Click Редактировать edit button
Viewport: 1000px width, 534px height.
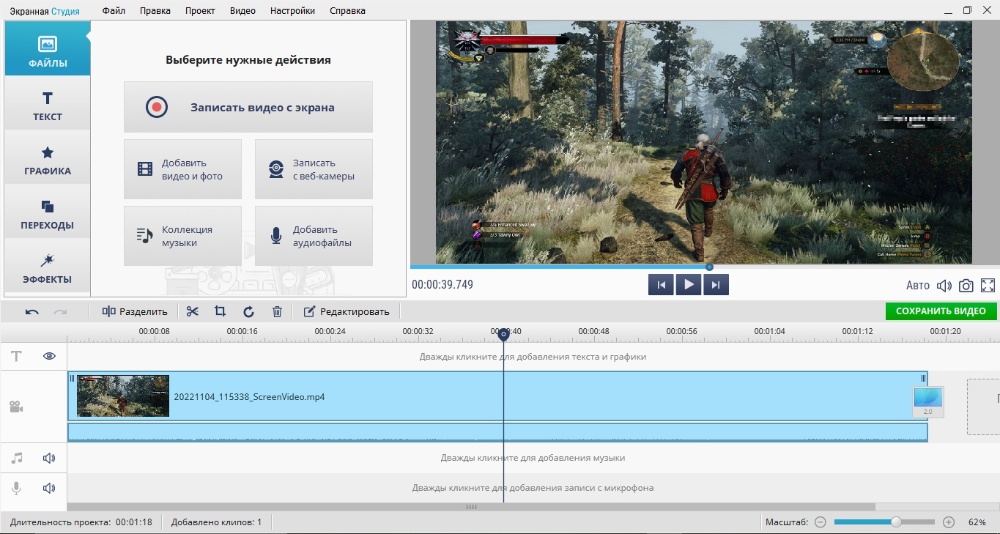click(346, 311)
